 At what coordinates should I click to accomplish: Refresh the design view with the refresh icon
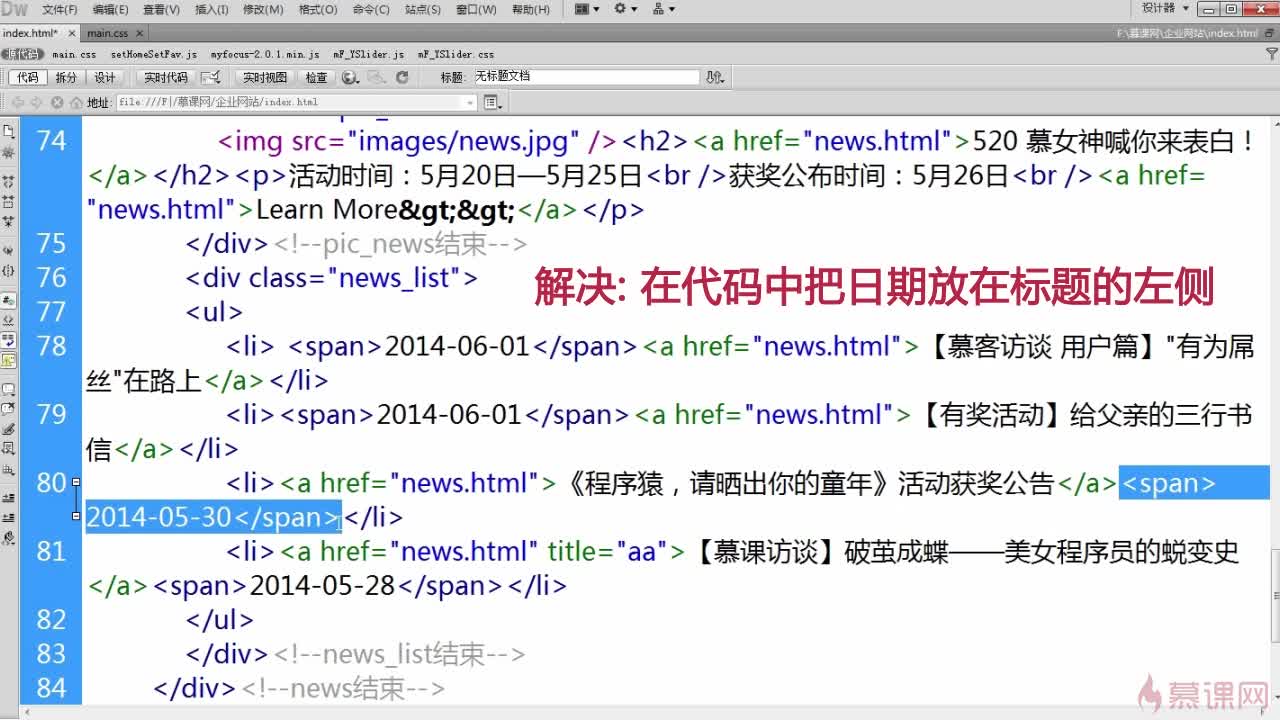pos(402,77)
